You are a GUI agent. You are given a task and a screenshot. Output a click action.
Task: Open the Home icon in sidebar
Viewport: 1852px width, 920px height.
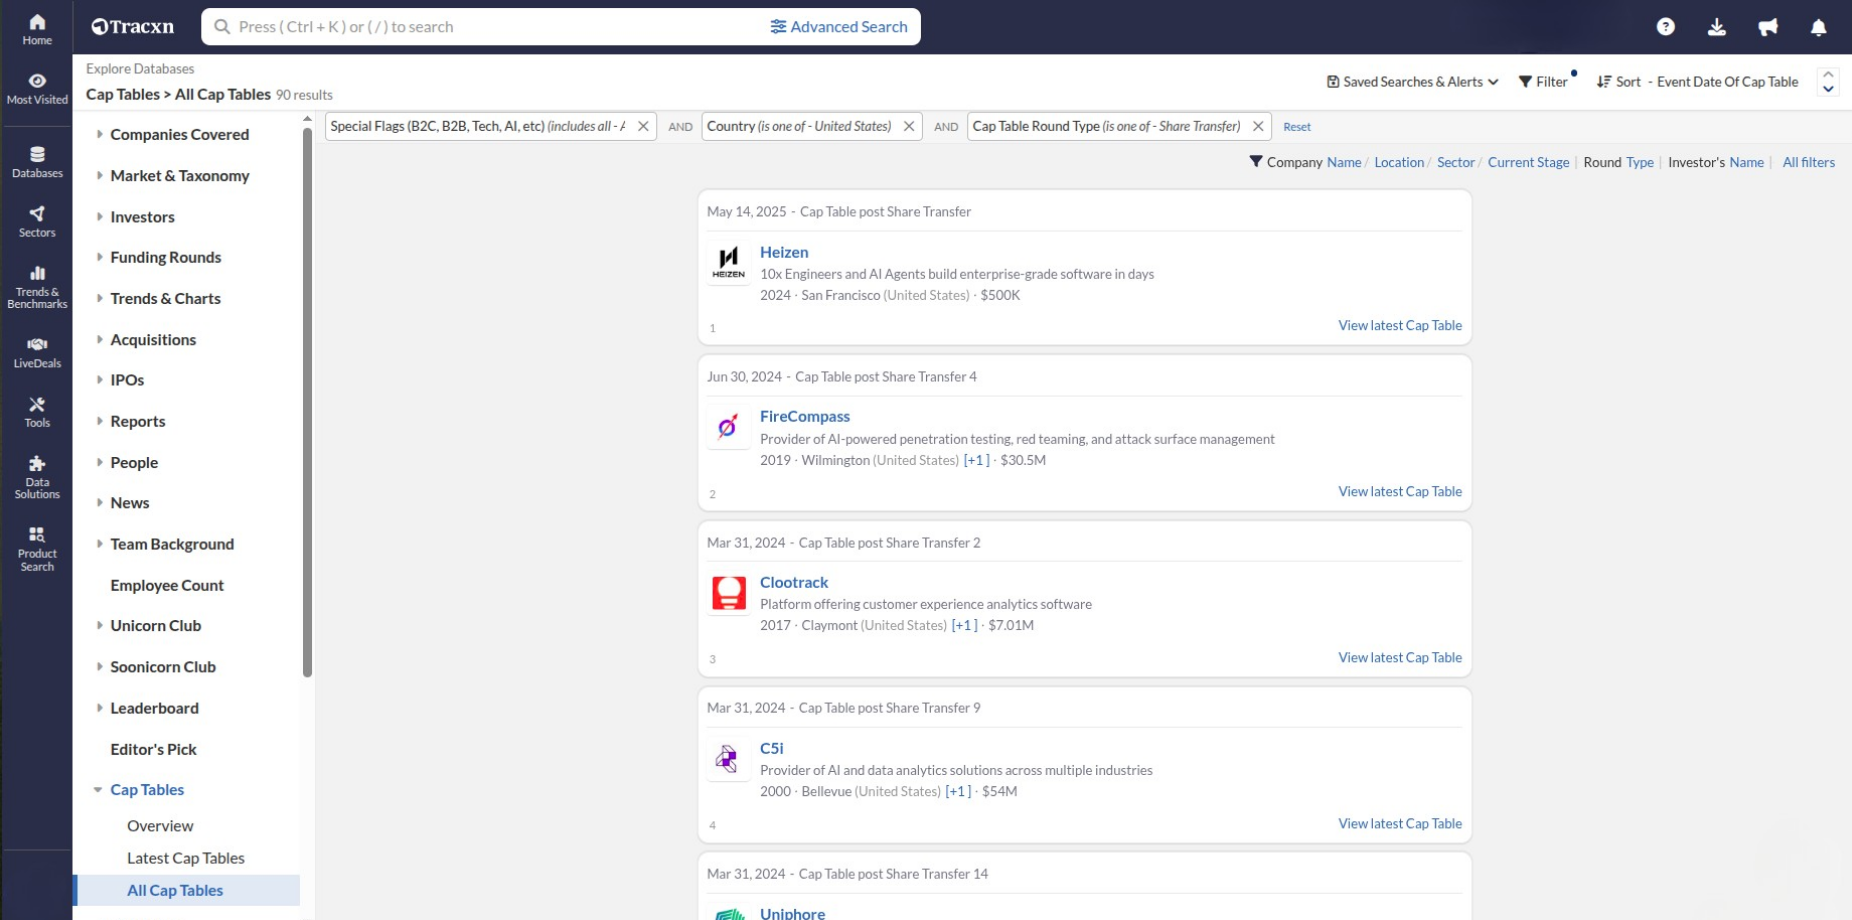[x=37, y=28]
